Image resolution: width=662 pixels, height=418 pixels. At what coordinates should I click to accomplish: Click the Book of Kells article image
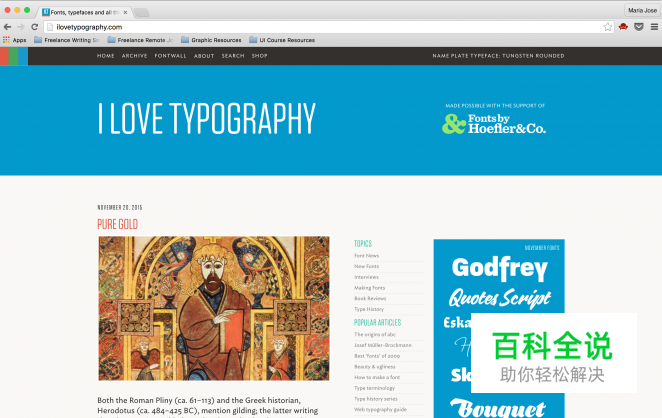pos(213,308)
